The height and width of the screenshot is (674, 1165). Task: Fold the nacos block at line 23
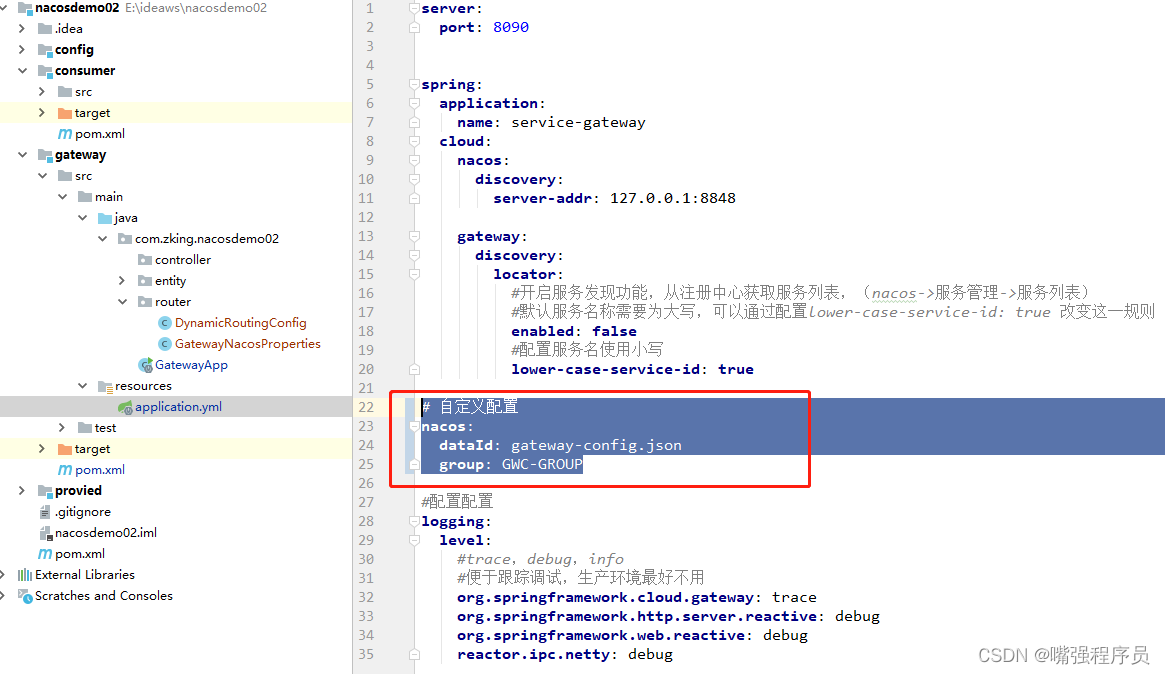point(415,427)
